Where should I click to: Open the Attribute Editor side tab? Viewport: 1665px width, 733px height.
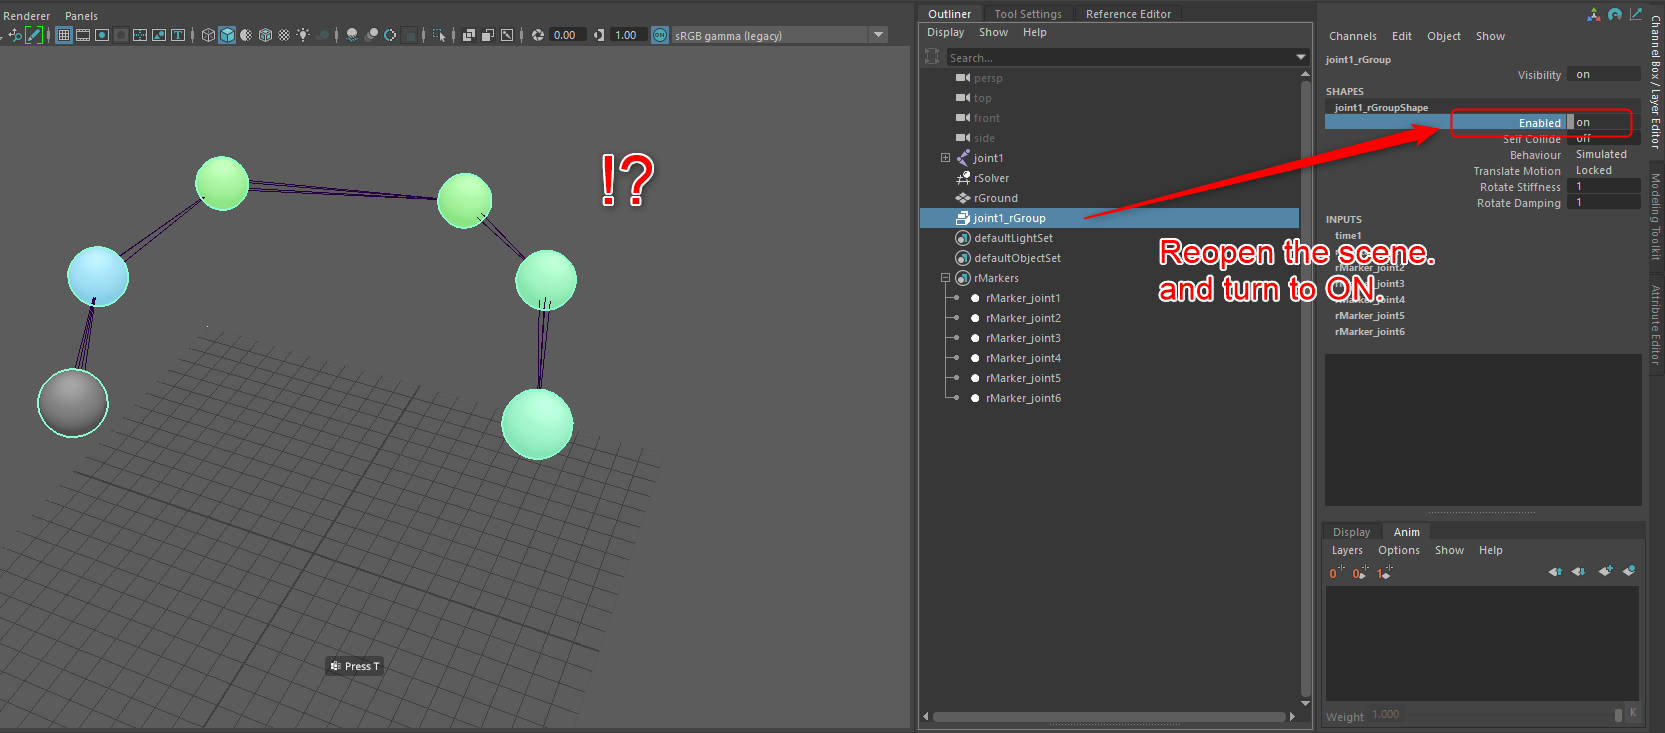click(1656, 325)
